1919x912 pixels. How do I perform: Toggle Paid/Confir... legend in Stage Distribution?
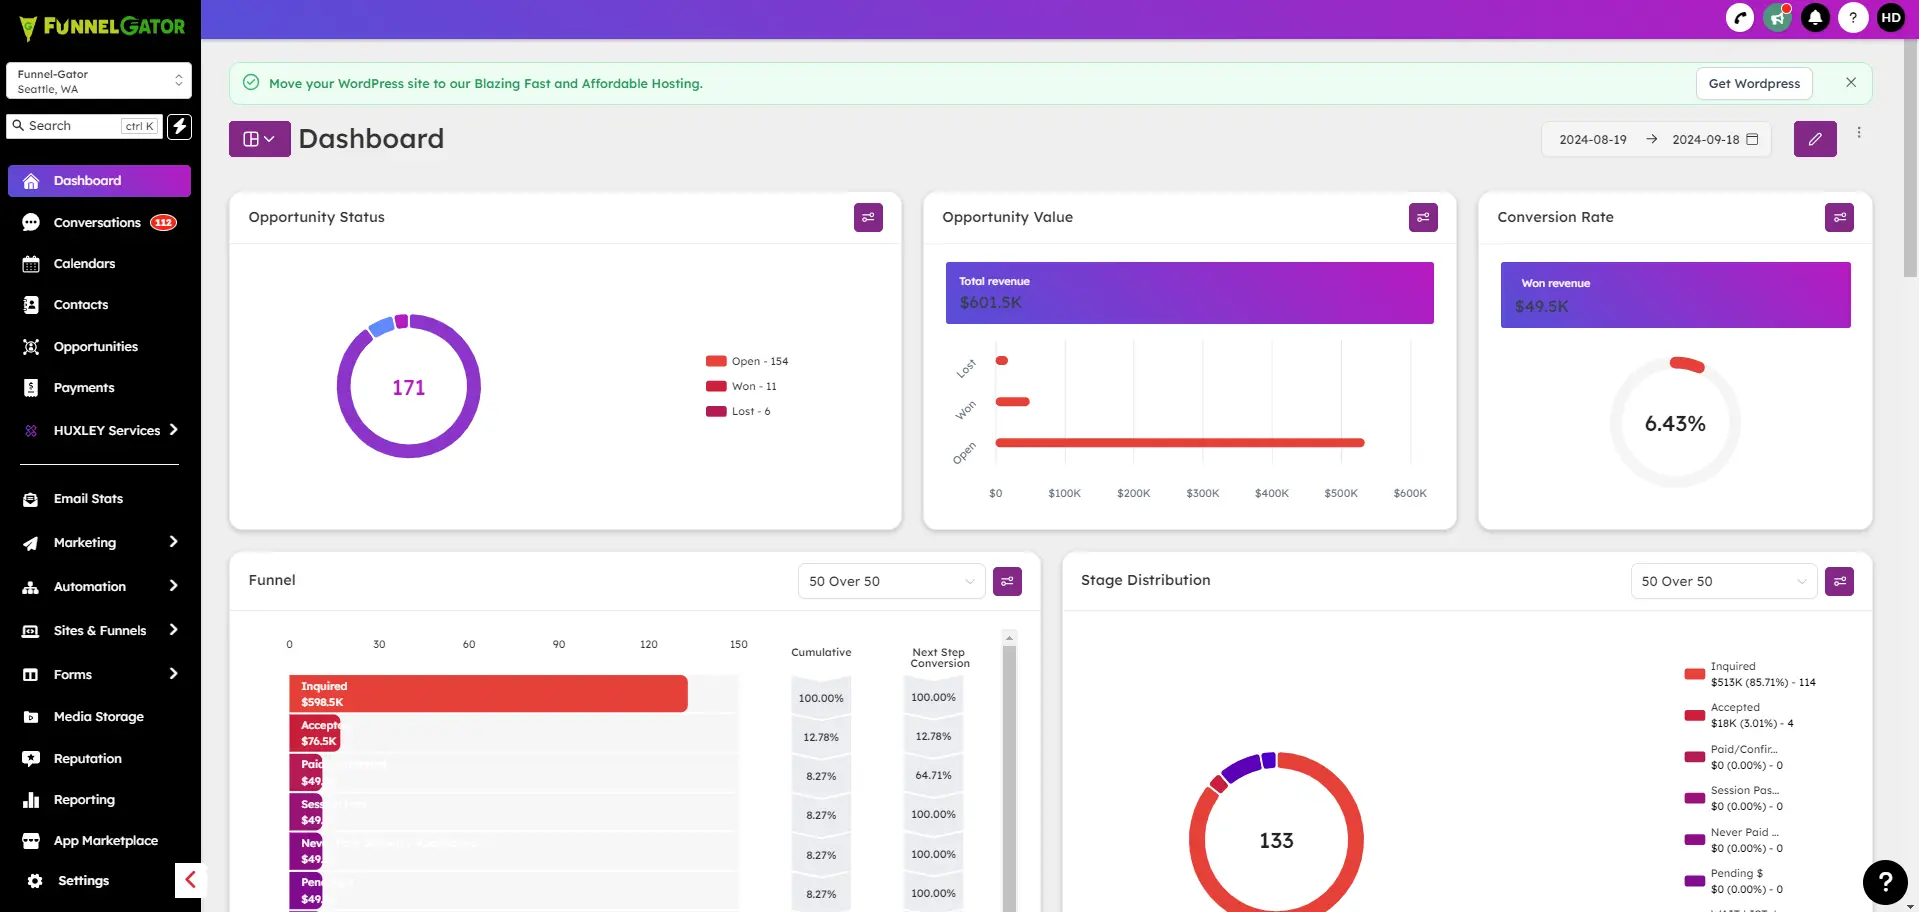pos(1733,757)
